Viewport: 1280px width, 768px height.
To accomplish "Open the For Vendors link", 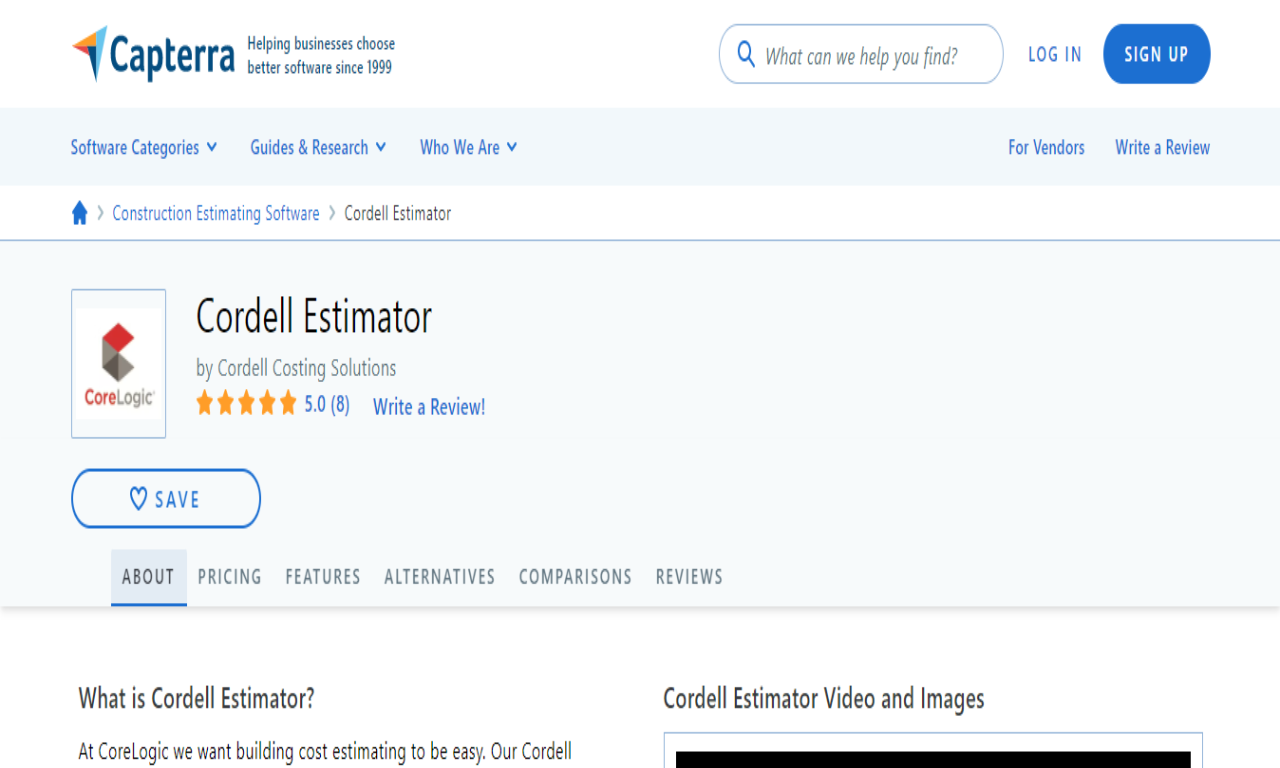I will click(1046, 147).
